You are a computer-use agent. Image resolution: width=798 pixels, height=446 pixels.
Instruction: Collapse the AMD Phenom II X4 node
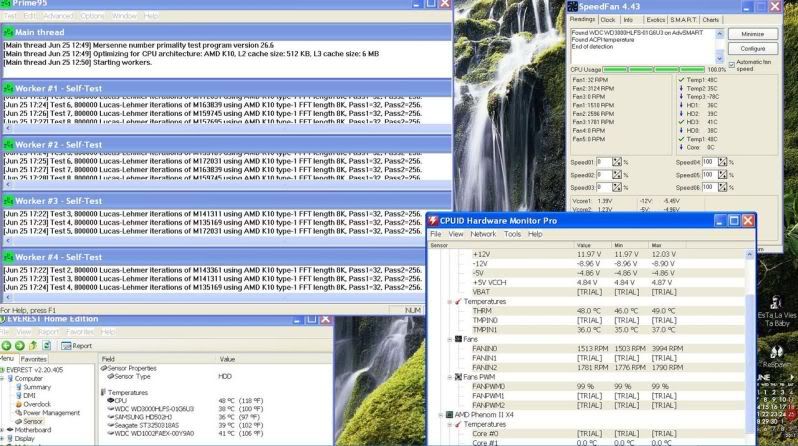(x=442, y=414)
